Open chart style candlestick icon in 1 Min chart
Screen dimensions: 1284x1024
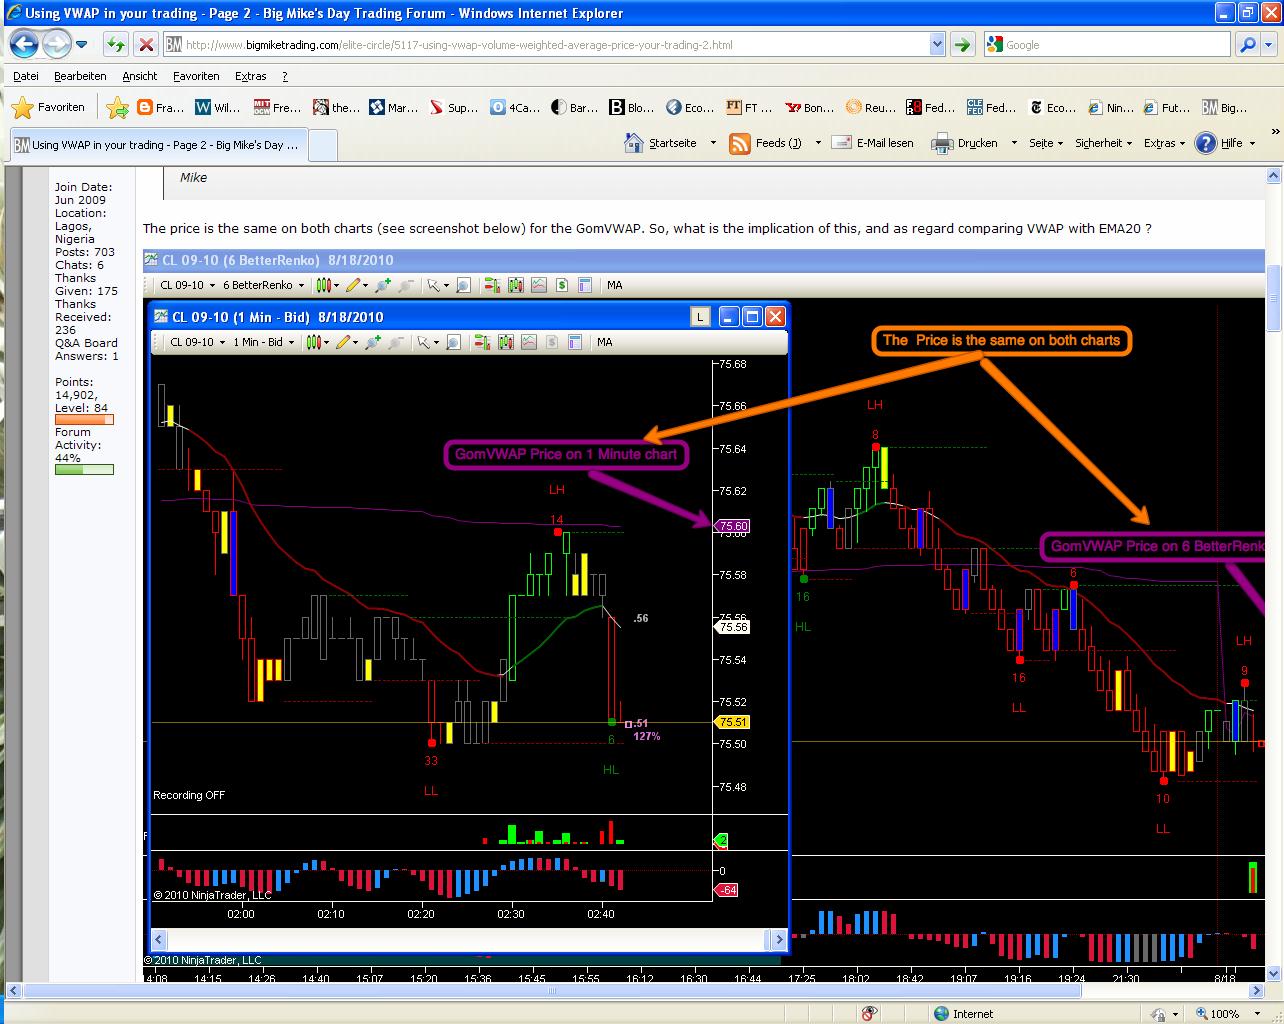314,342
